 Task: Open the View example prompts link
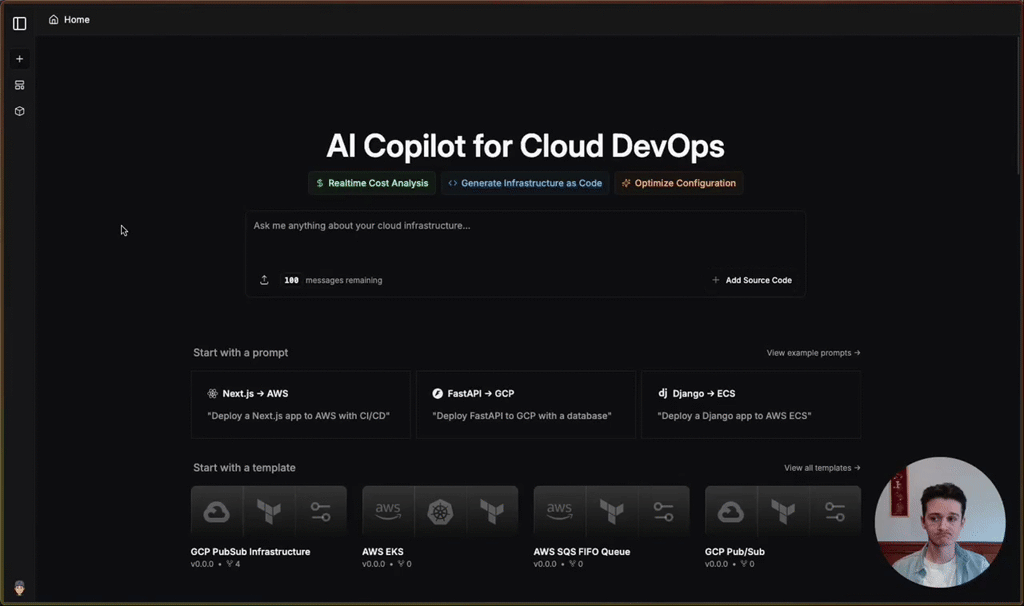[x=813, y=353]
